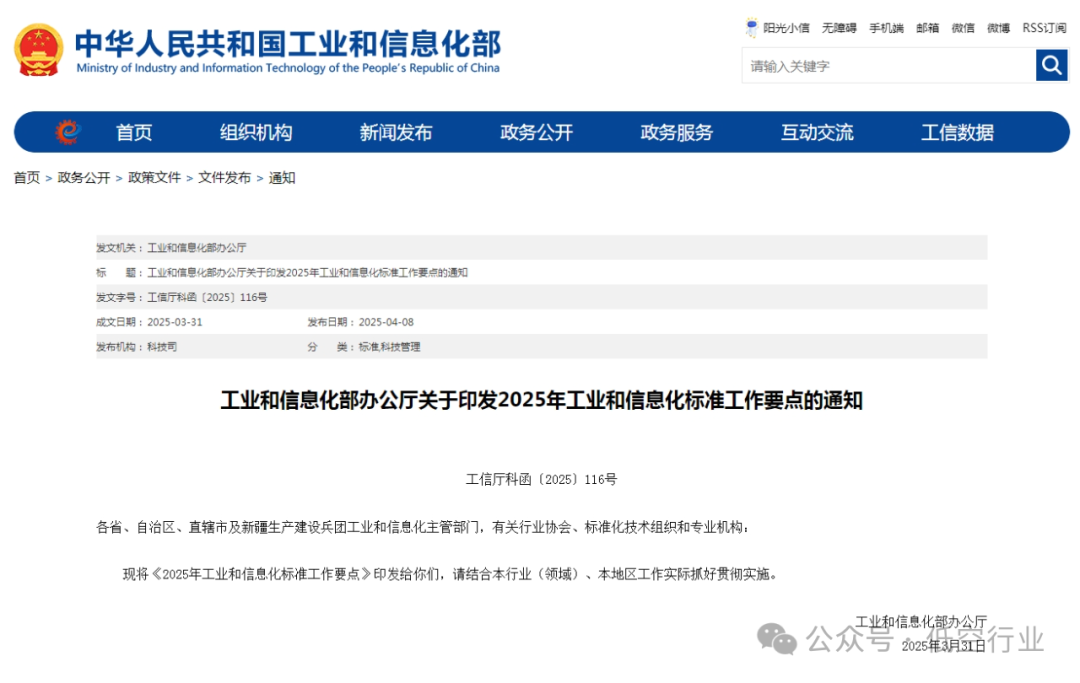The width and height of the screenshot is (1080, 683).
Task: Open 政策文件 from the breadcrumb
Action: [155, 177]
